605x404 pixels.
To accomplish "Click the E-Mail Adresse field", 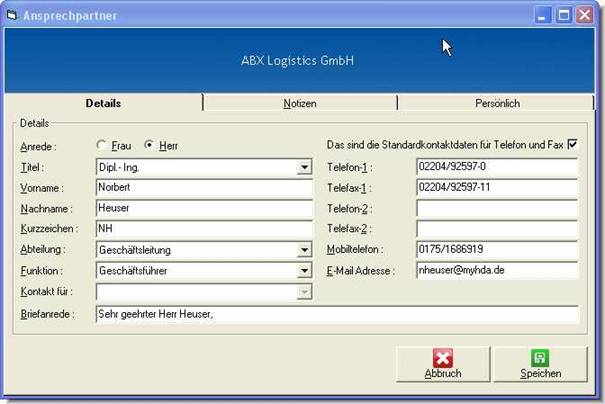I will click(x=497, y=270).
